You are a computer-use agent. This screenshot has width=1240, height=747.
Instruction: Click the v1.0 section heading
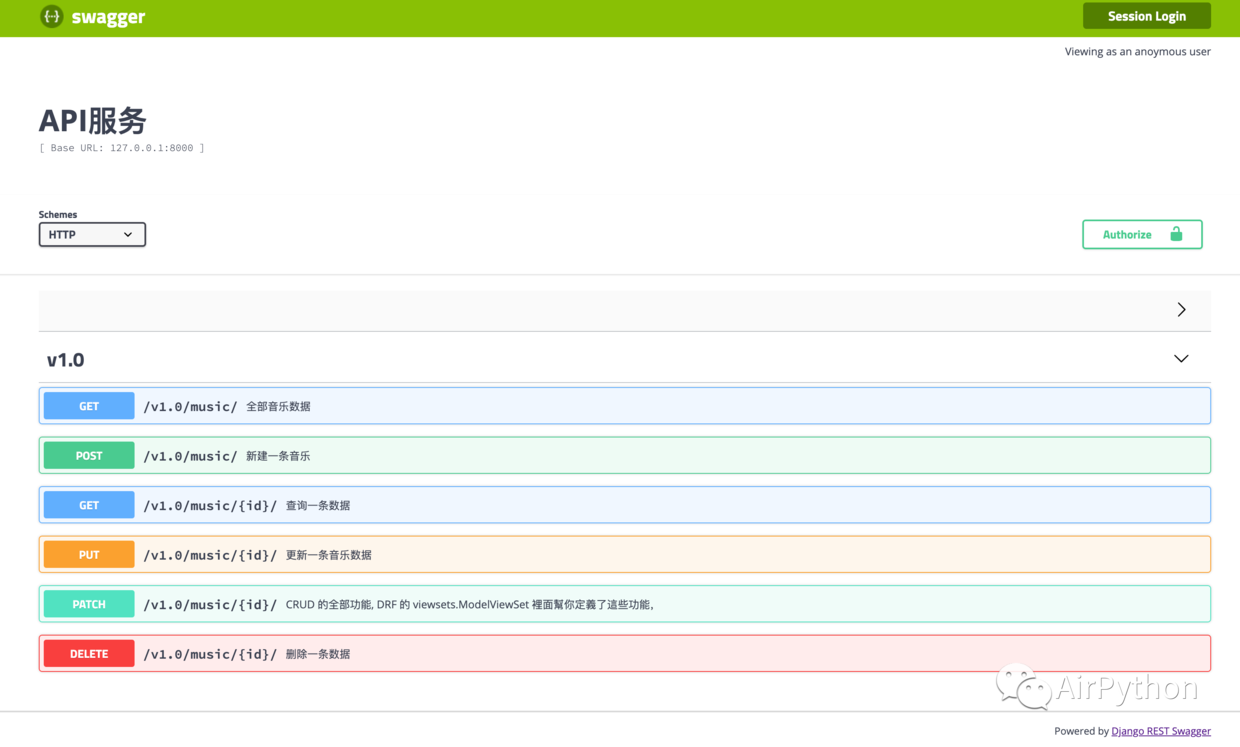pyautogui.click(x=65, y=359)
